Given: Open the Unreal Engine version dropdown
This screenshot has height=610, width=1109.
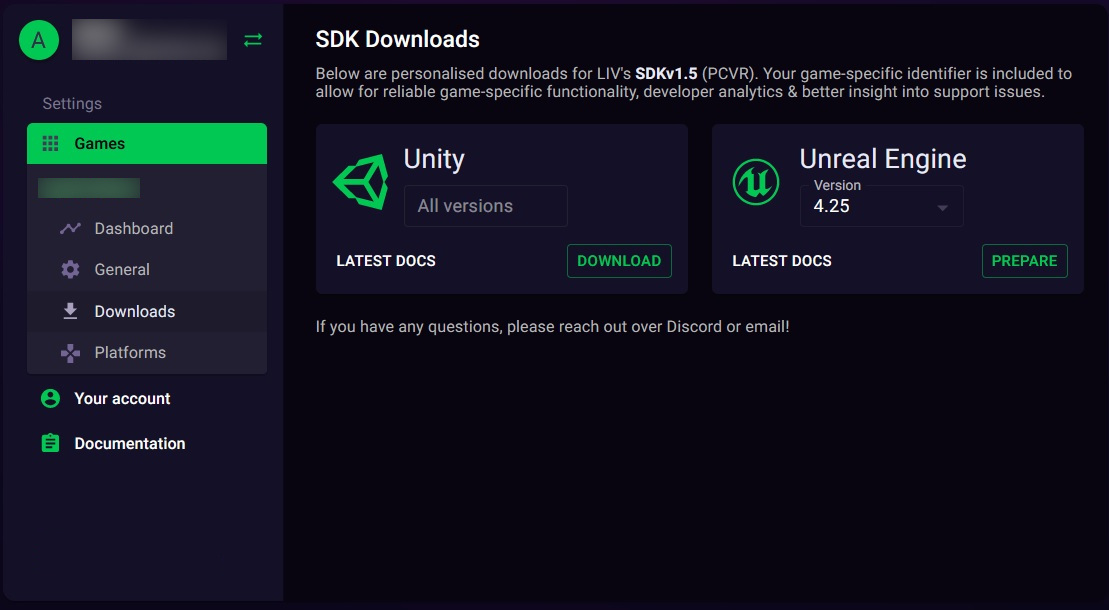Looking at the screenshot, I should tap(881, 206).
